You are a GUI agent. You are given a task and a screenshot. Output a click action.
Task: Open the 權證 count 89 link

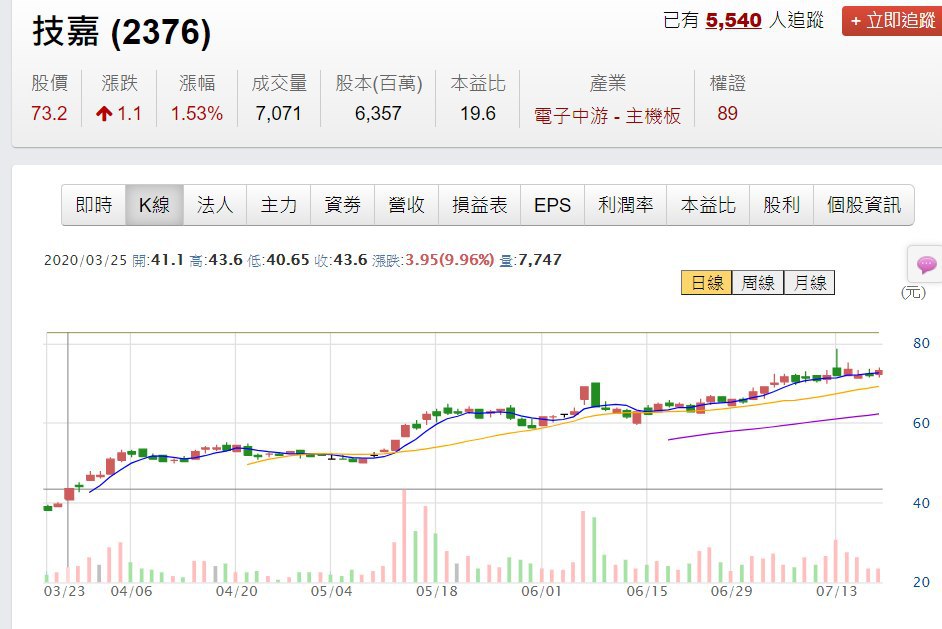(x=727, y=113)
